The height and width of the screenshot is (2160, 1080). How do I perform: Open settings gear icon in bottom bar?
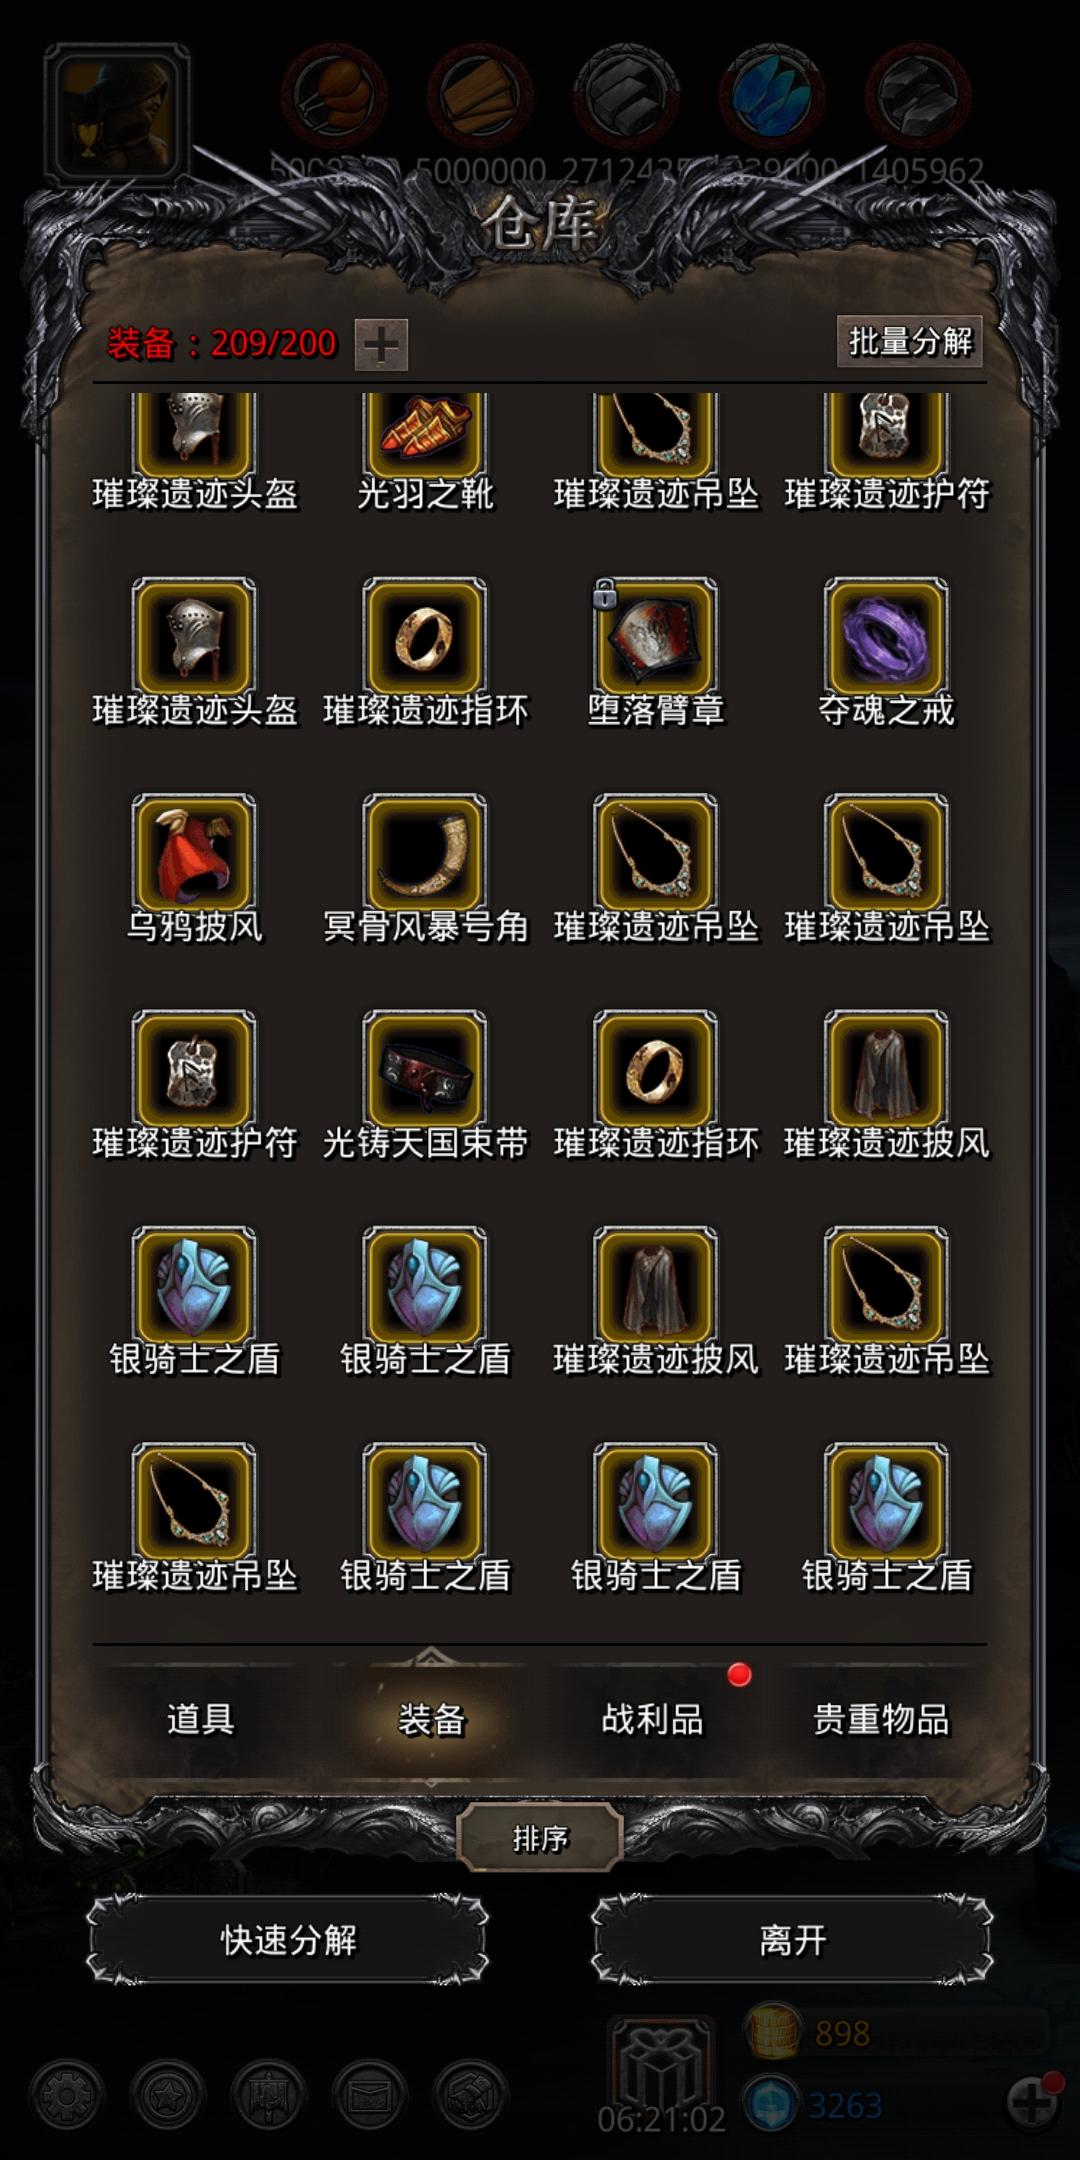pos(67,2094)
